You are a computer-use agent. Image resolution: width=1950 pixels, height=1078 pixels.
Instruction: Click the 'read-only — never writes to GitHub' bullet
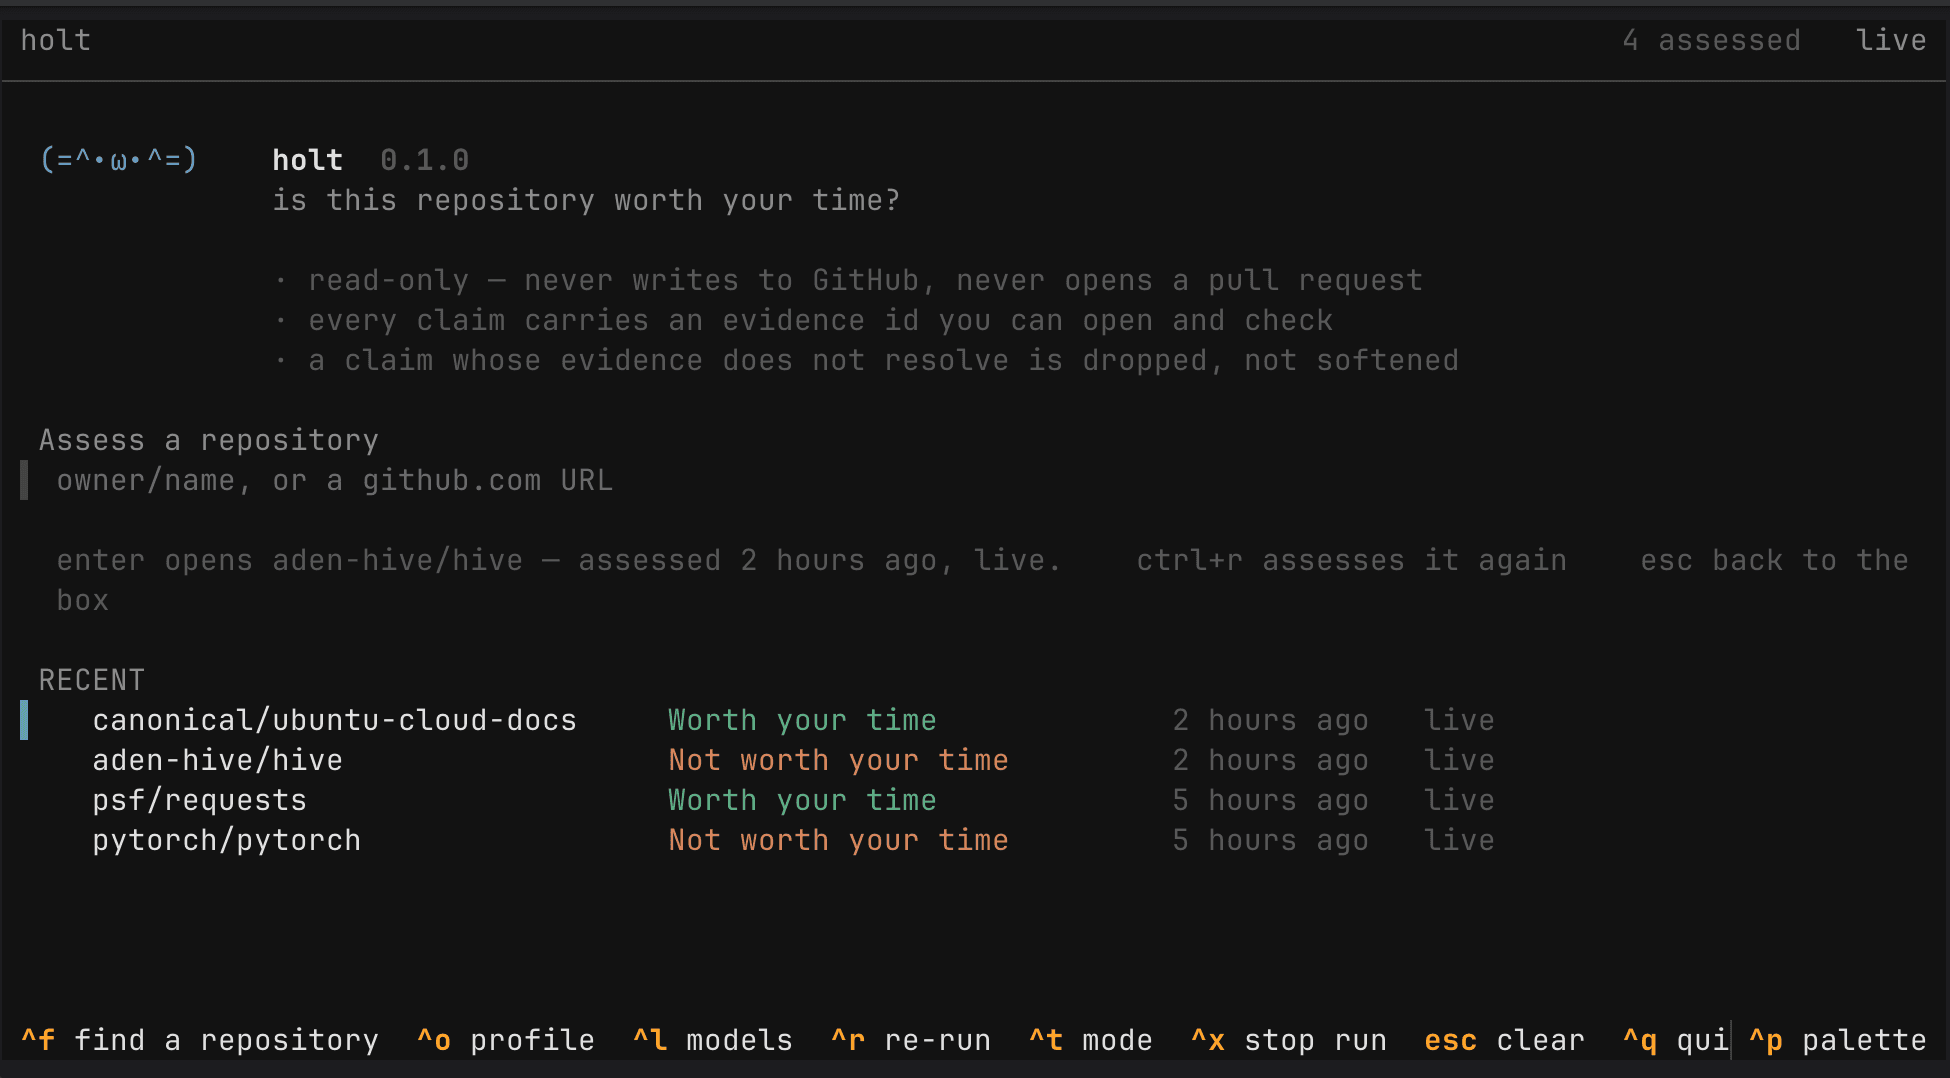(848, 281)
